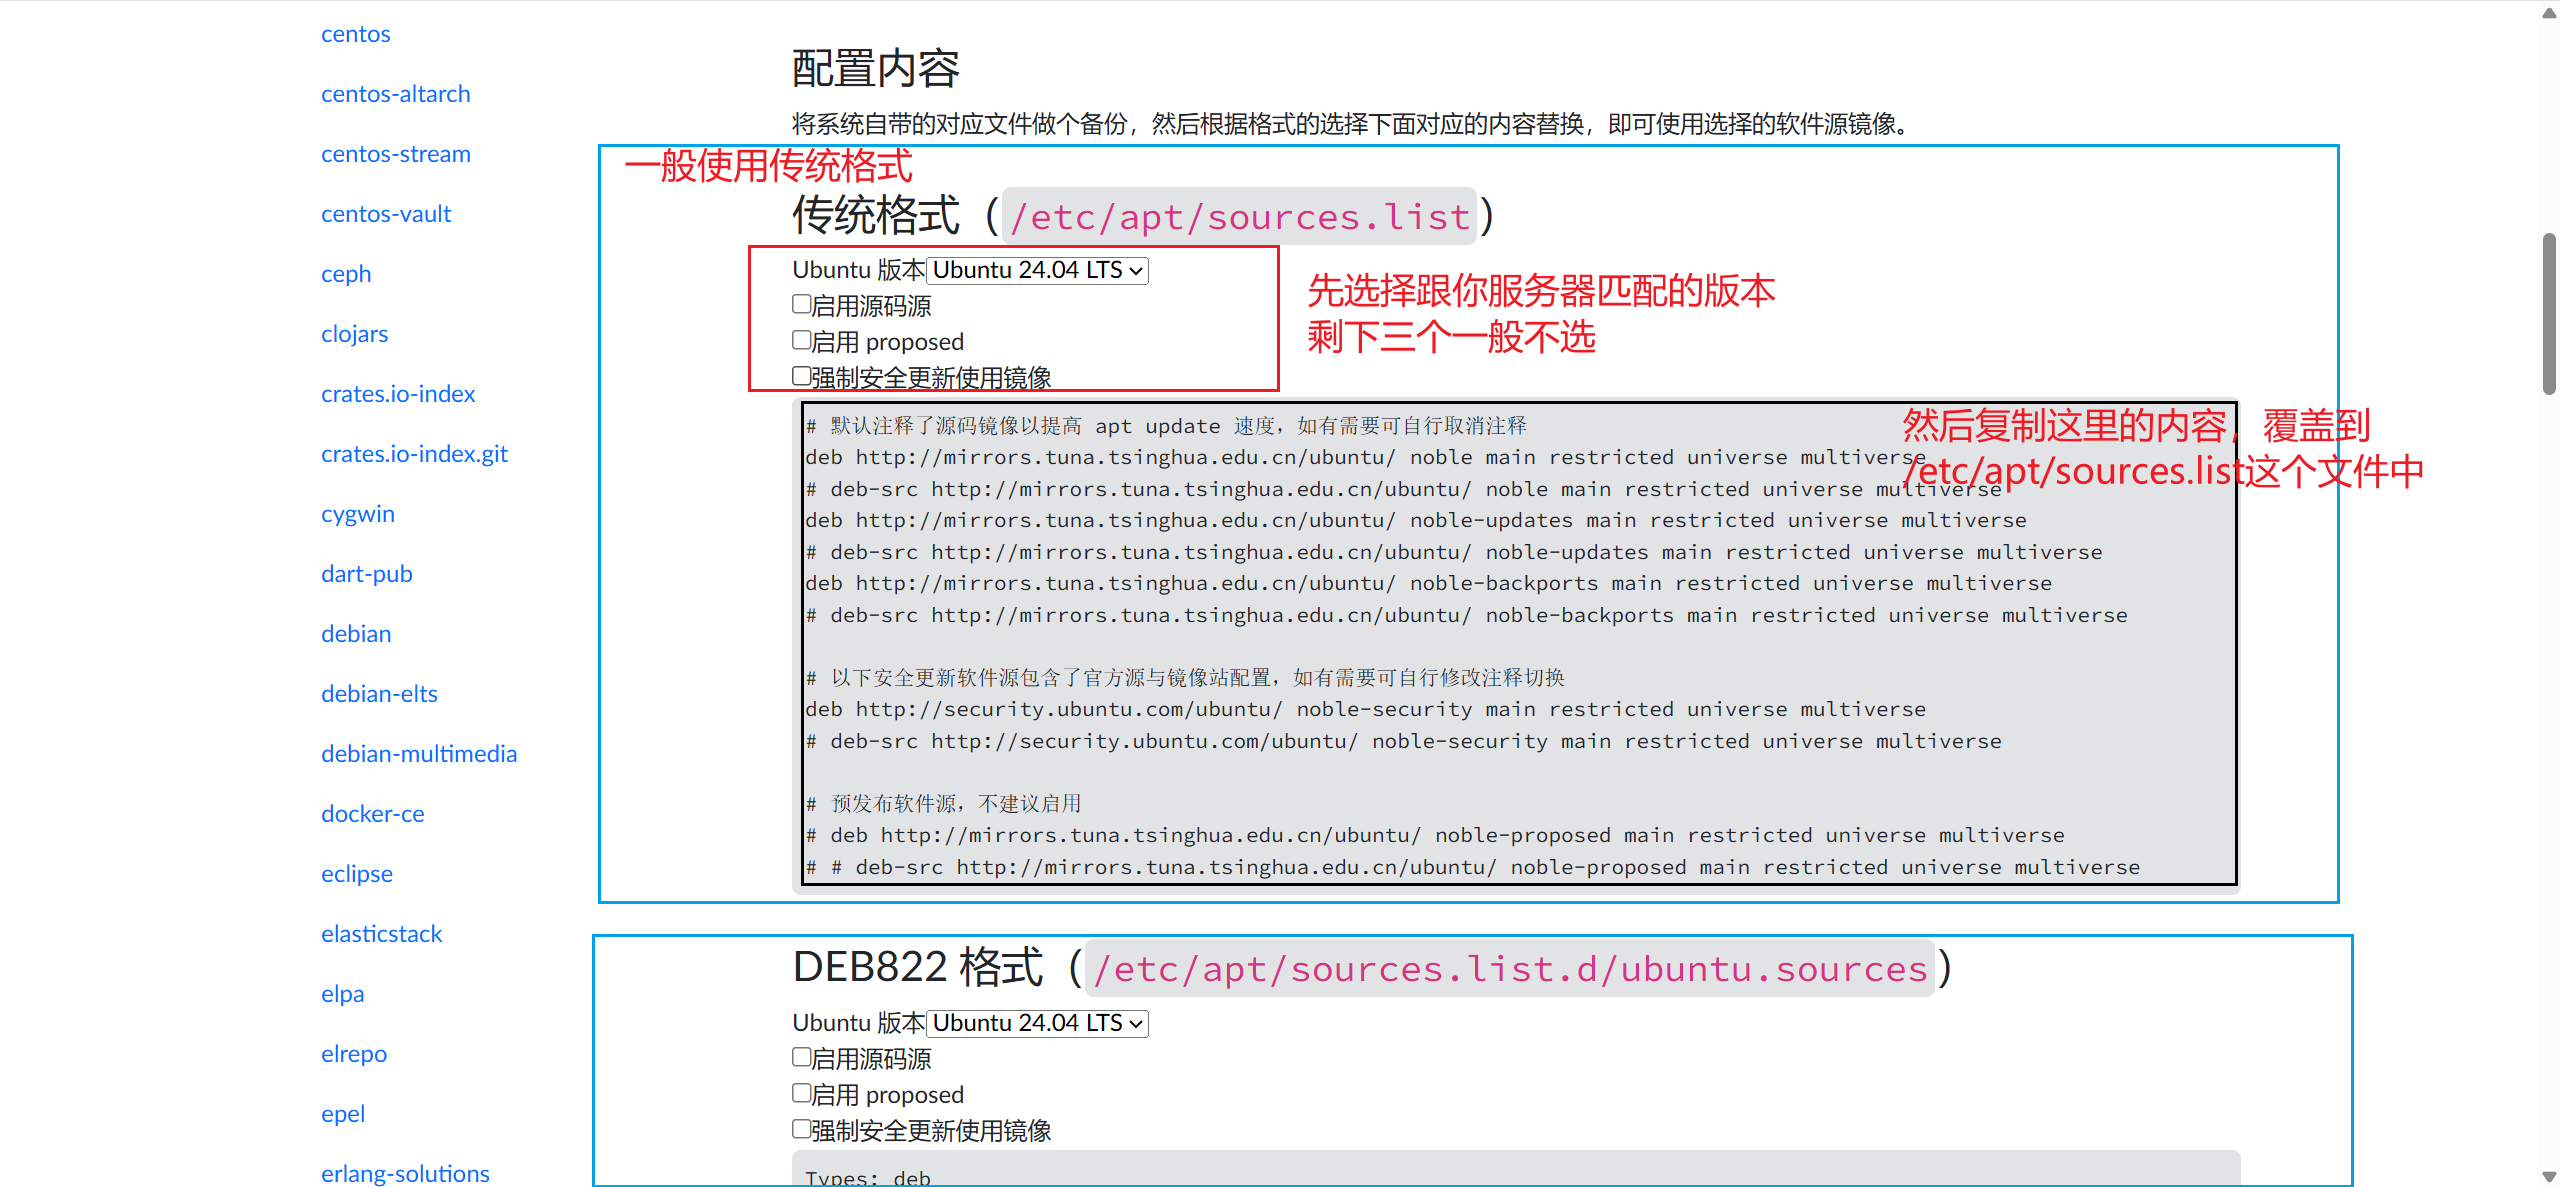
Task: Navigate to the cygwin mirror
Action: [358, 513]
